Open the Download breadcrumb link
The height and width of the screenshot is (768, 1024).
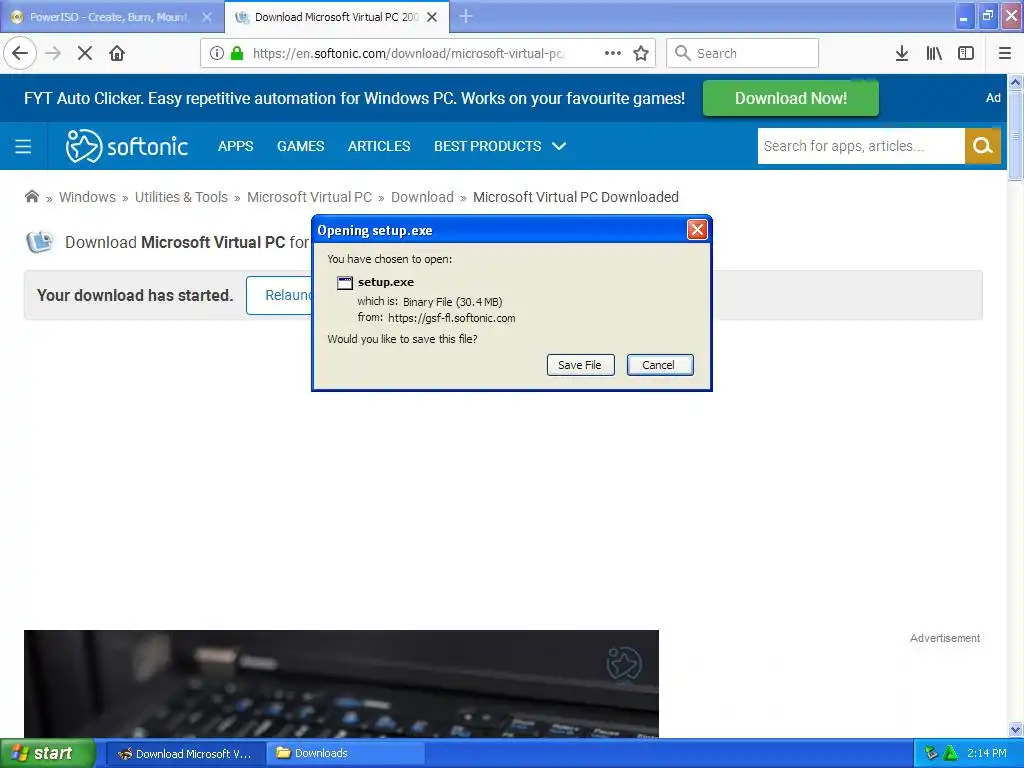pos(422,197)
